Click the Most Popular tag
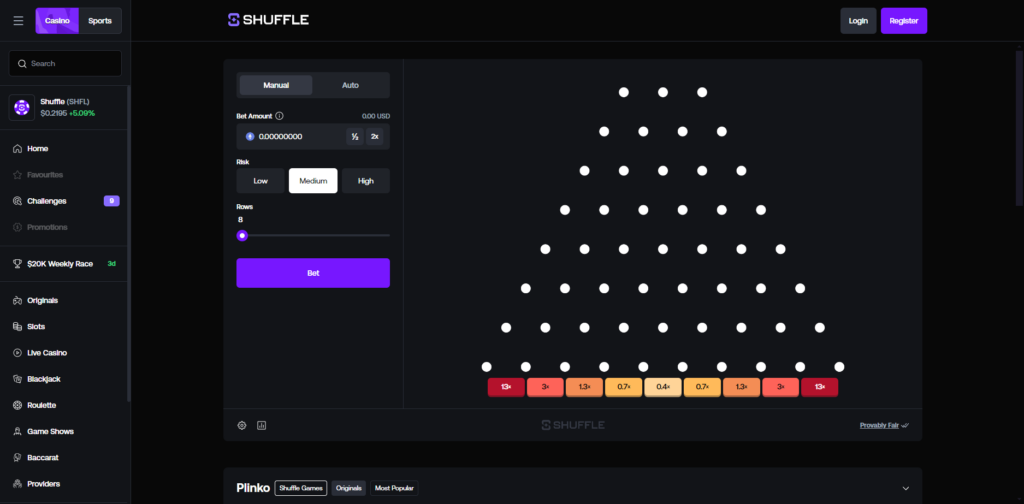Image resolution: width=1024 pixels, height=504 pixels. coord(394,488)
